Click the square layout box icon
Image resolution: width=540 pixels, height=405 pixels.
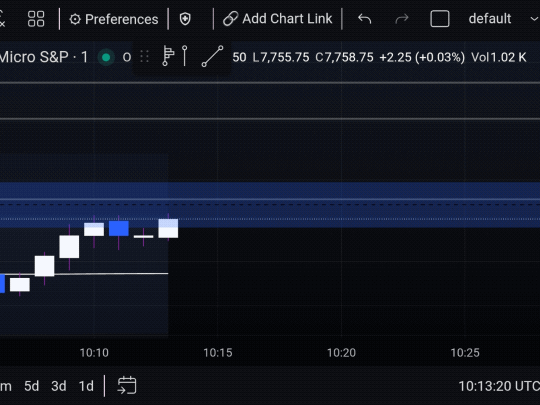pyautogui.click(x=440, y=19)
